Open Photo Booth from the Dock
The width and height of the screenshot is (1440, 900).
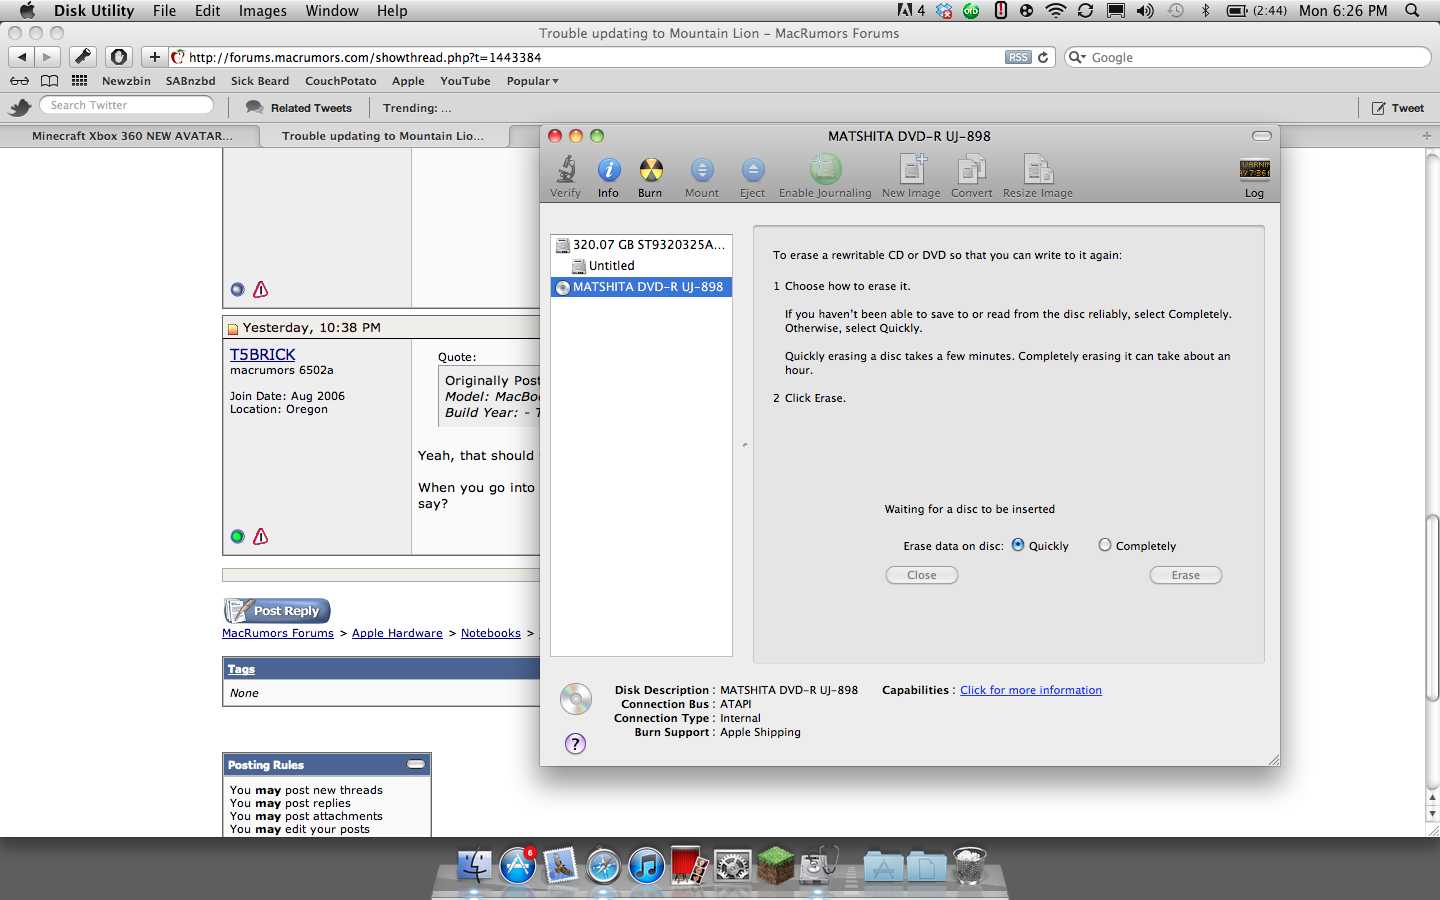690,866
